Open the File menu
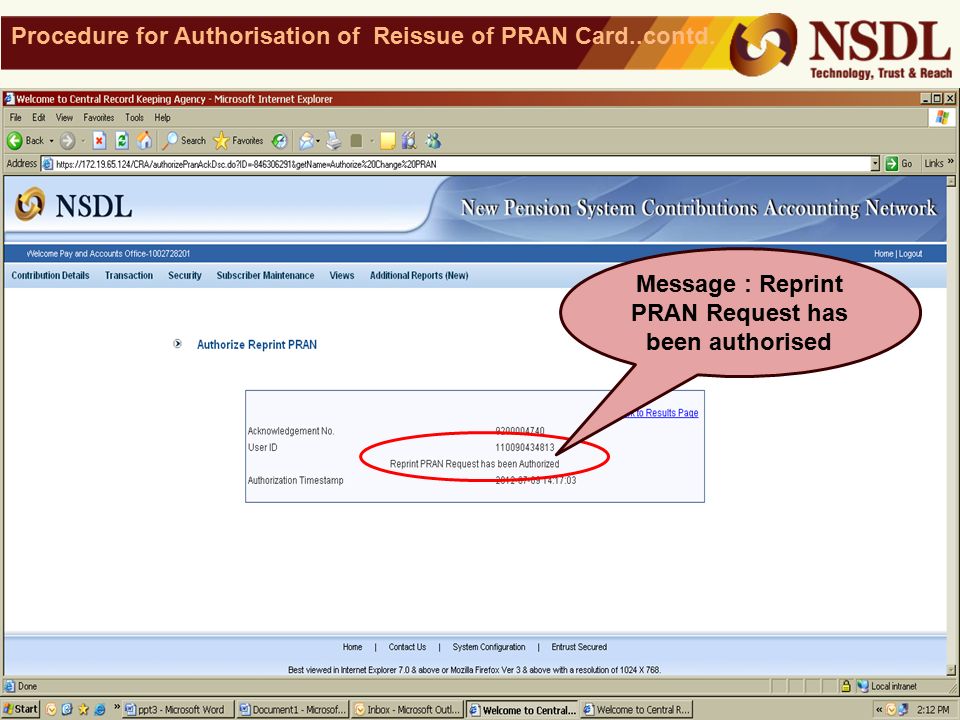The height and width of the screenshot is (720, 960). click(15, 118)
